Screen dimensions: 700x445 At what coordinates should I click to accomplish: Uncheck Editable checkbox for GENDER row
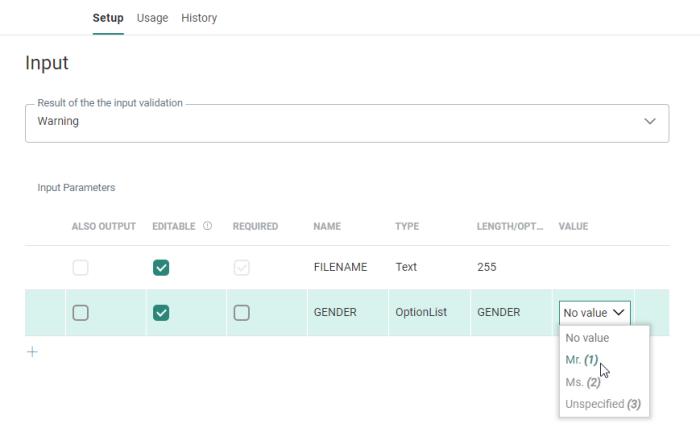click(161, 313)
